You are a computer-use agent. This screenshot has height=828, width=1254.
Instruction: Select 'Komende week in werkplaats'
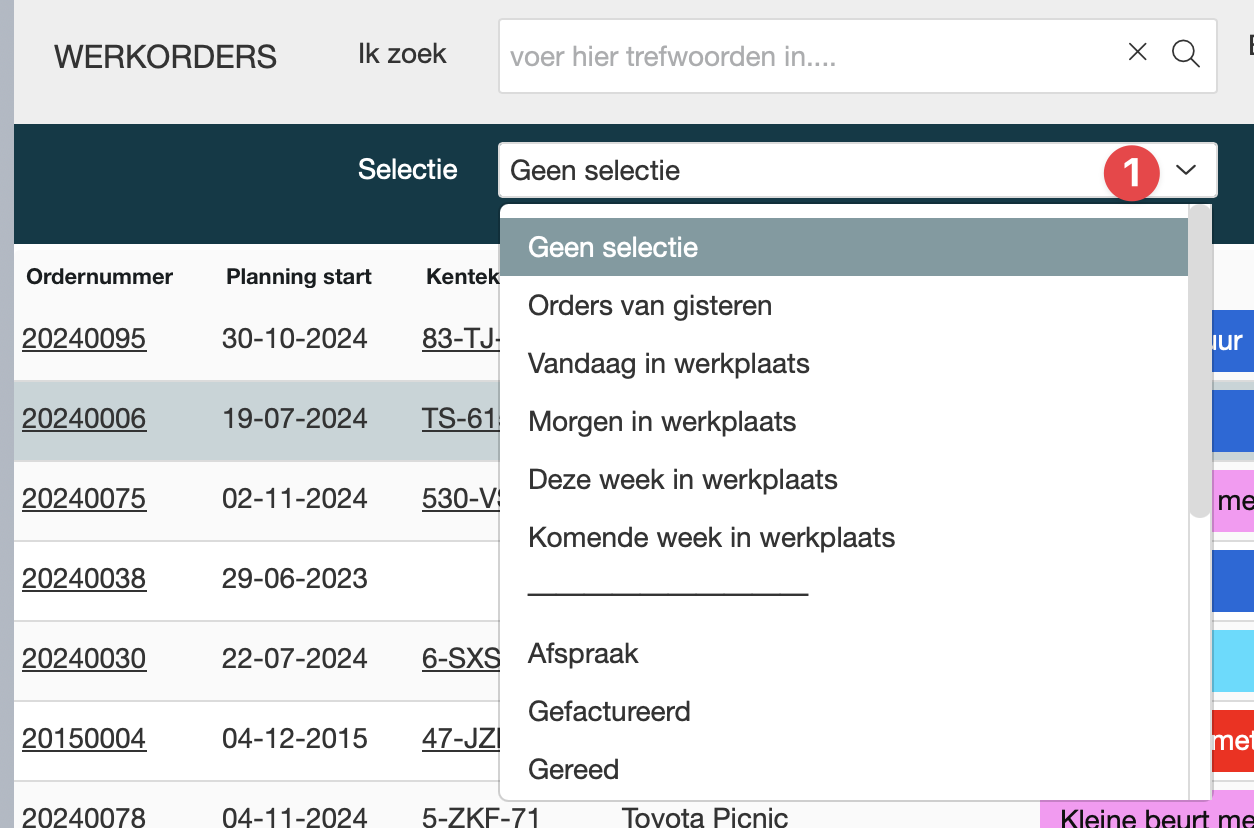[x=711, y=537]
